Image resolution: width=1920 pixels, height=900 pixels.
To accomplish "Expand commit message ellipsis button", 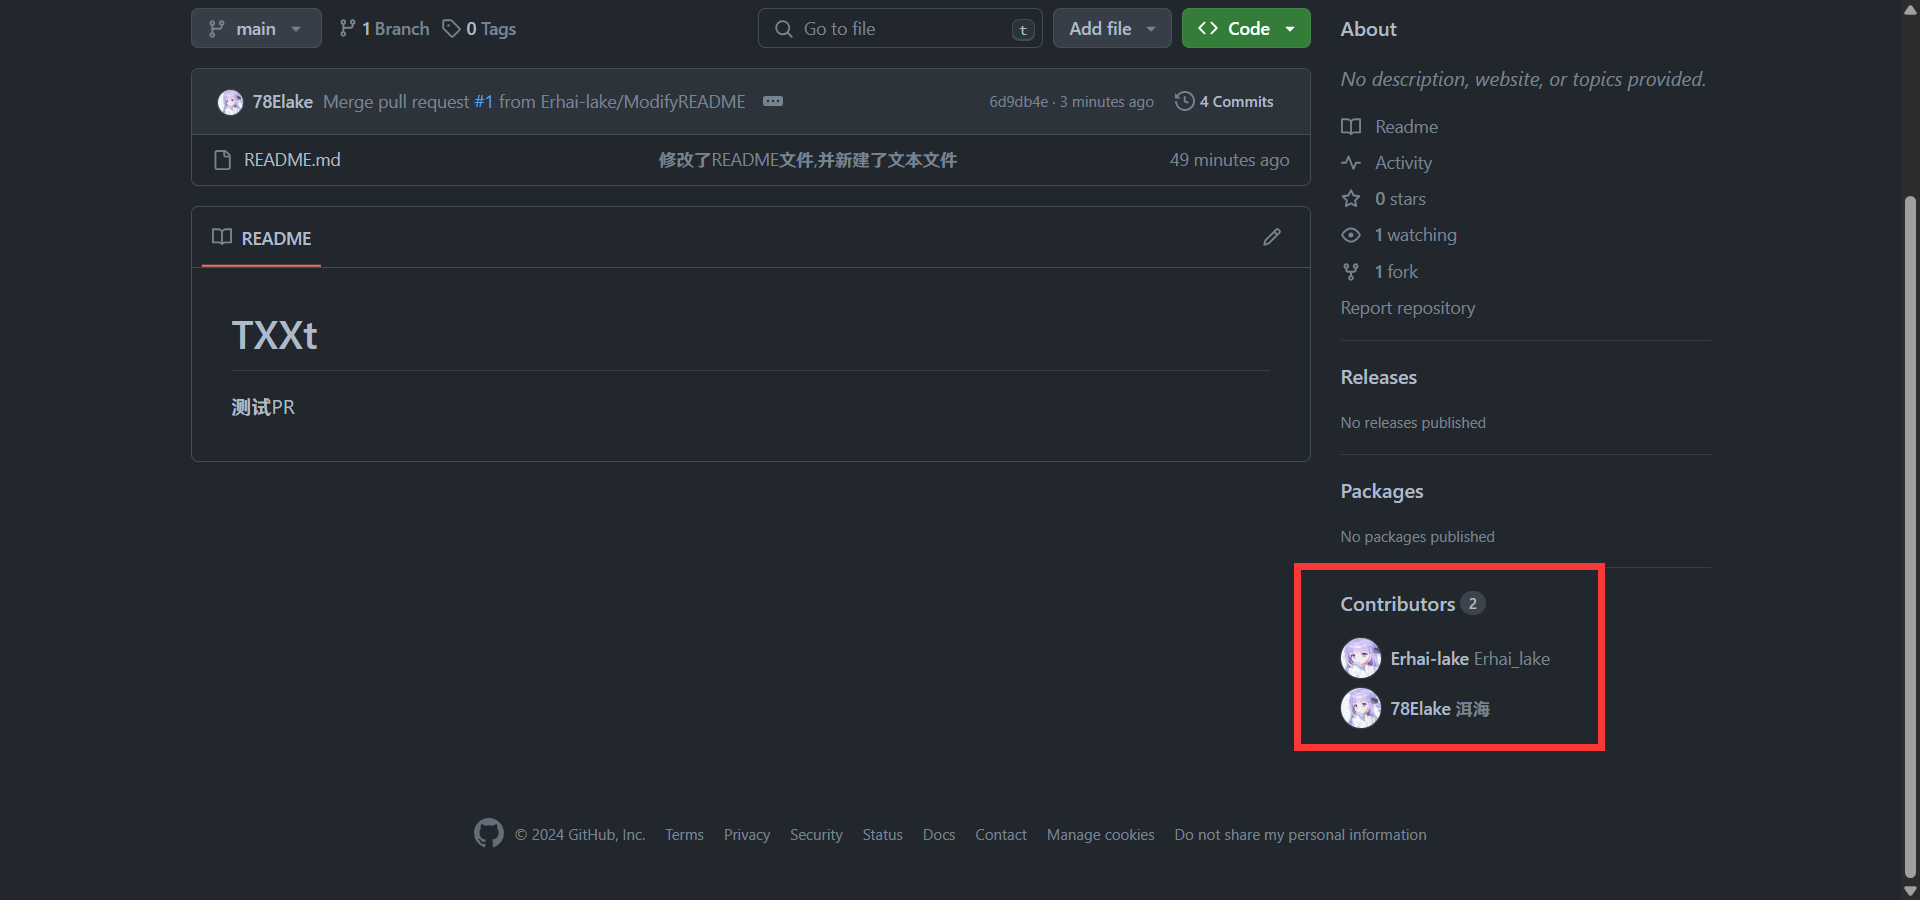I will tap(772, 102).
